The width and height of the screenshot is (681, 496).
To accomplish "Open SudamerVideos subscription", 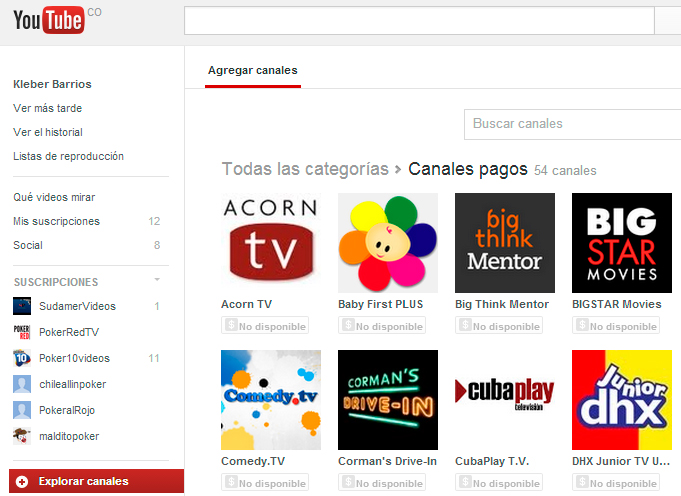I will pos(77,306).
